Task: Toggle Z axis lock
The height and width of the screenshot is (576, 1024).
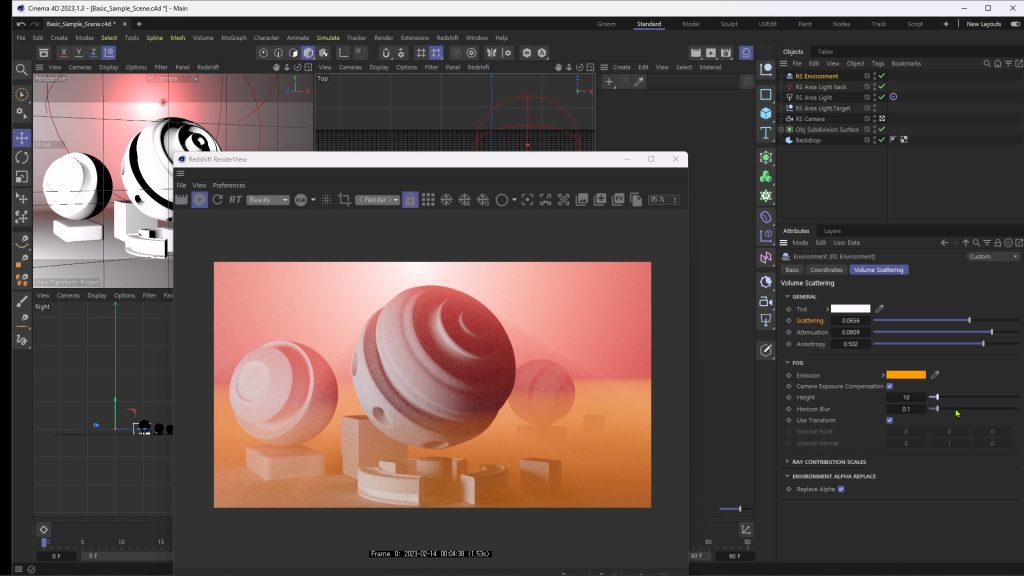Action: coord(93,53)
